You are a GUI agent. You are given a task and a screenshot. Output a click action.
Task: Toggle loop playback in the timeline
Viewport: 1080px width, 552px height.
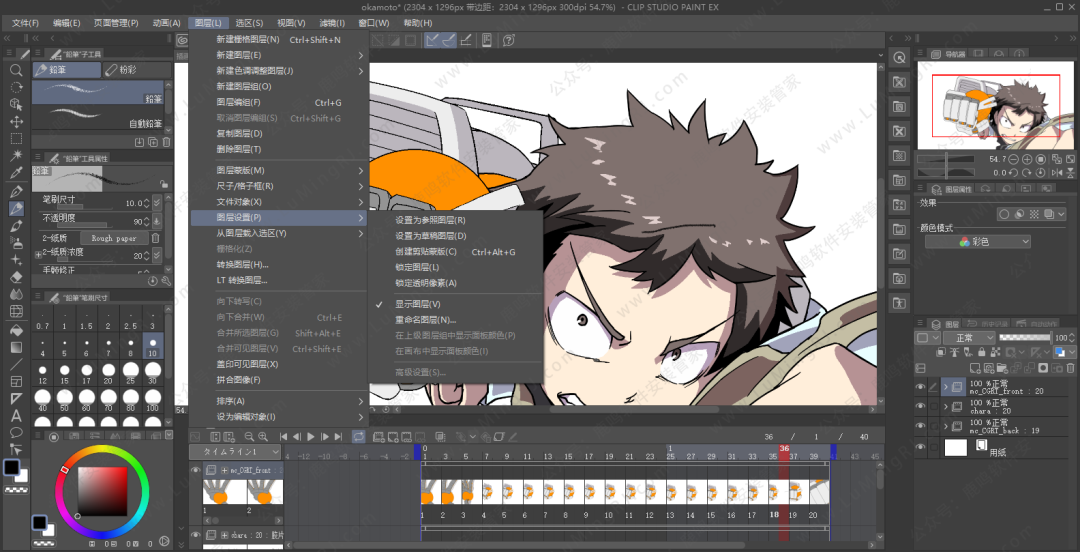pyautogui.click(x=358, y=436)
